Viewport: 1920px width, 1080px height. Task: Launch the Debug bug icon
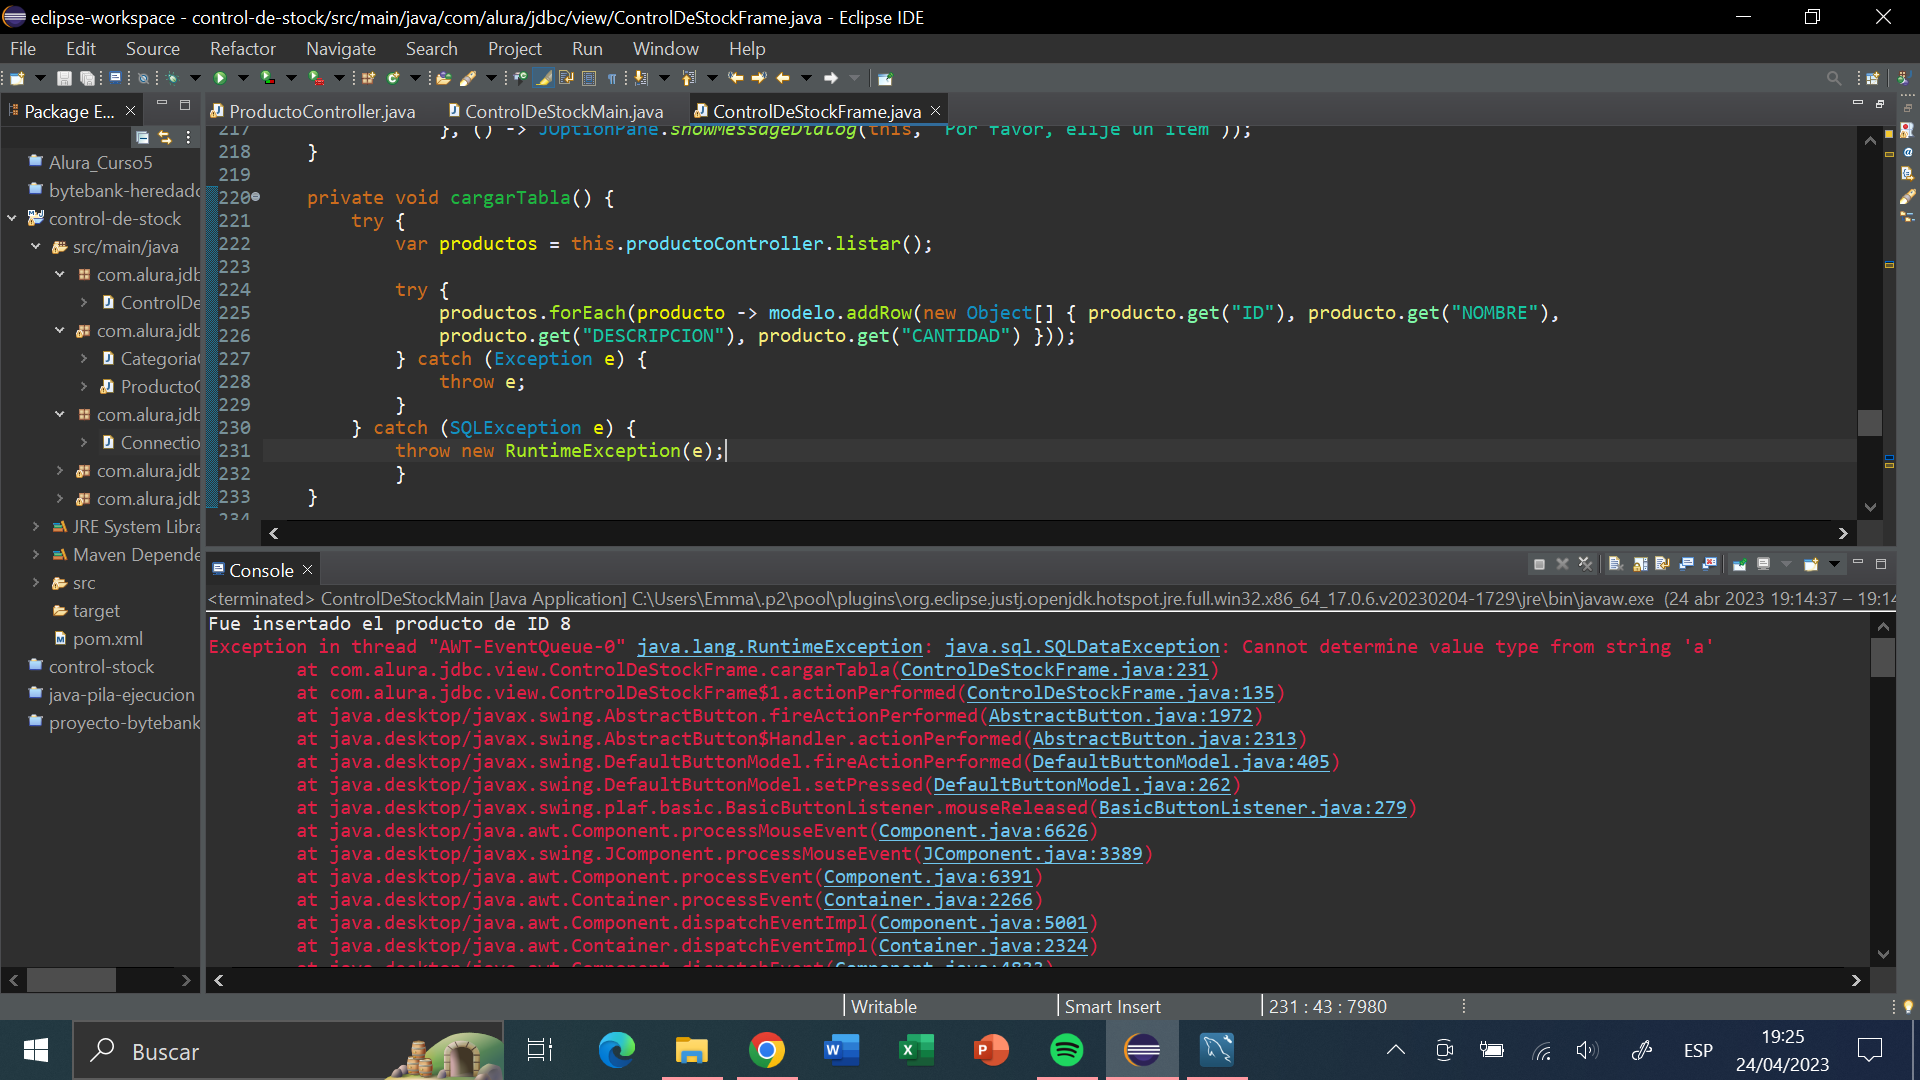pyautogui.click(x=172, y=78)
